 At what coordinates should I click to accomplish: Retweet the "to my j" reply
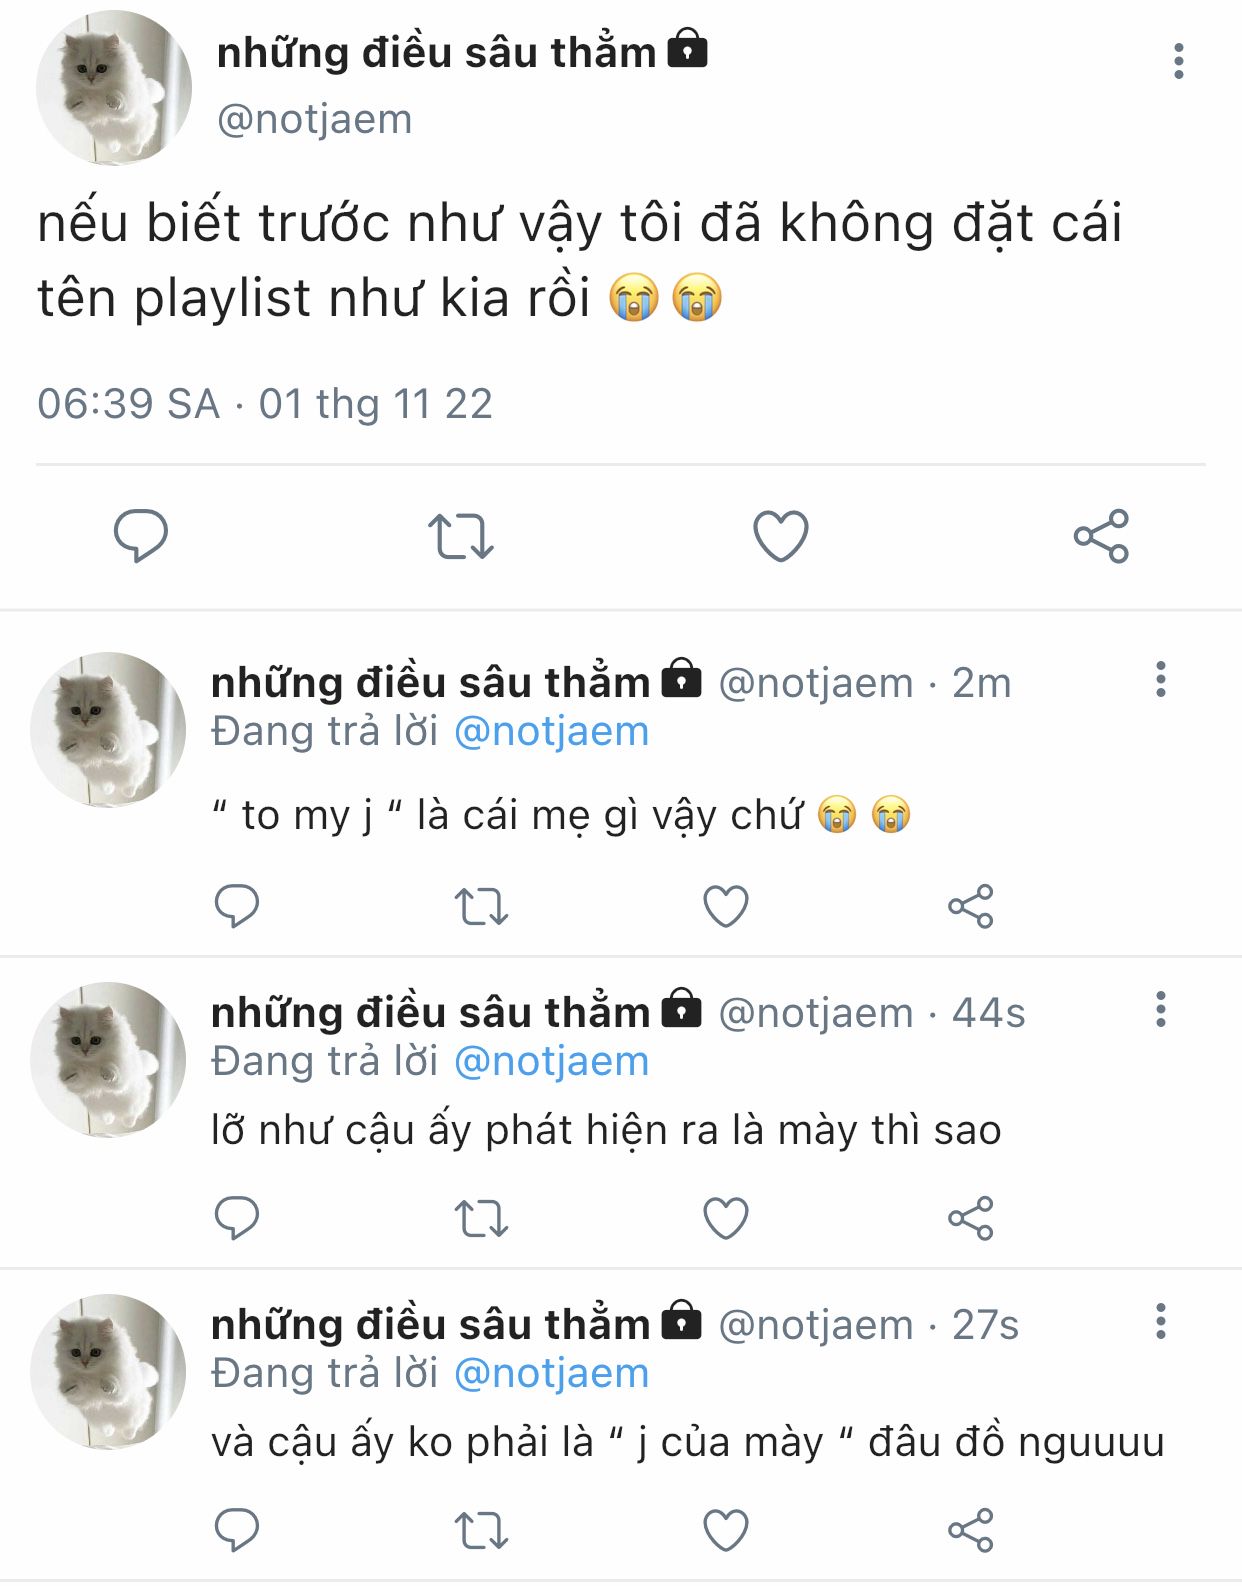tap(481, 907)
